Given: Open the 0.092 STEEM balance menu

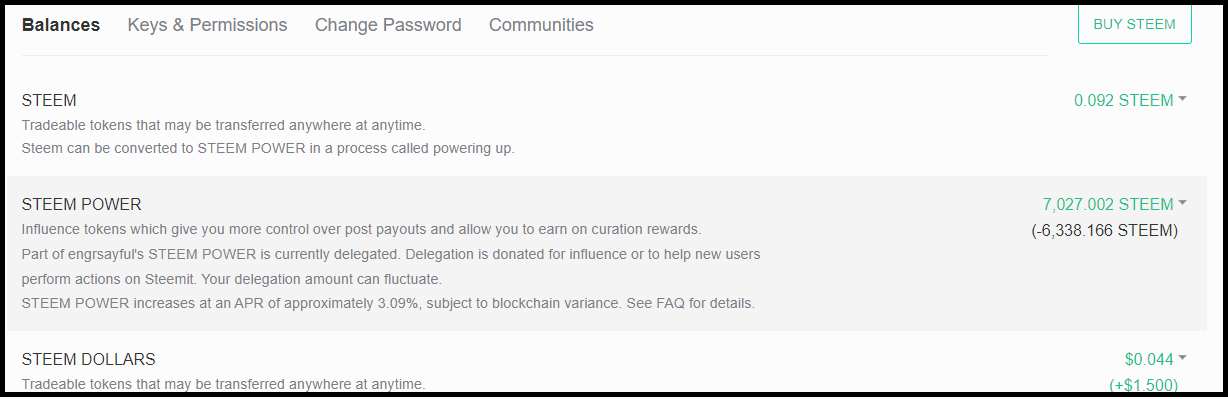Looking at the screenshot, I should tap(1123, 101).
